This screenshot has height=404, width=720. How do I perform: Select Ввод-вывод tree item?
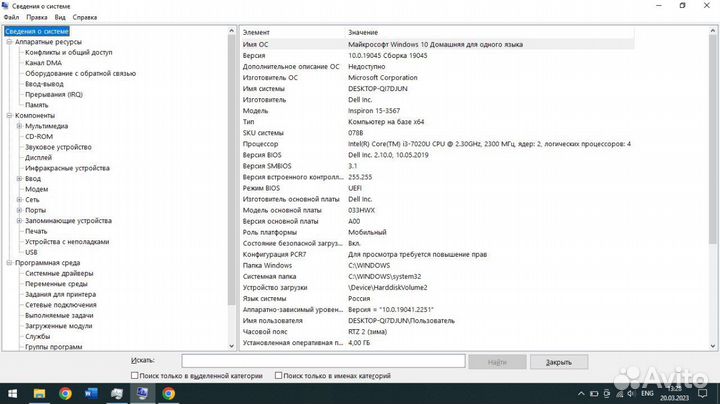(44, 84)
